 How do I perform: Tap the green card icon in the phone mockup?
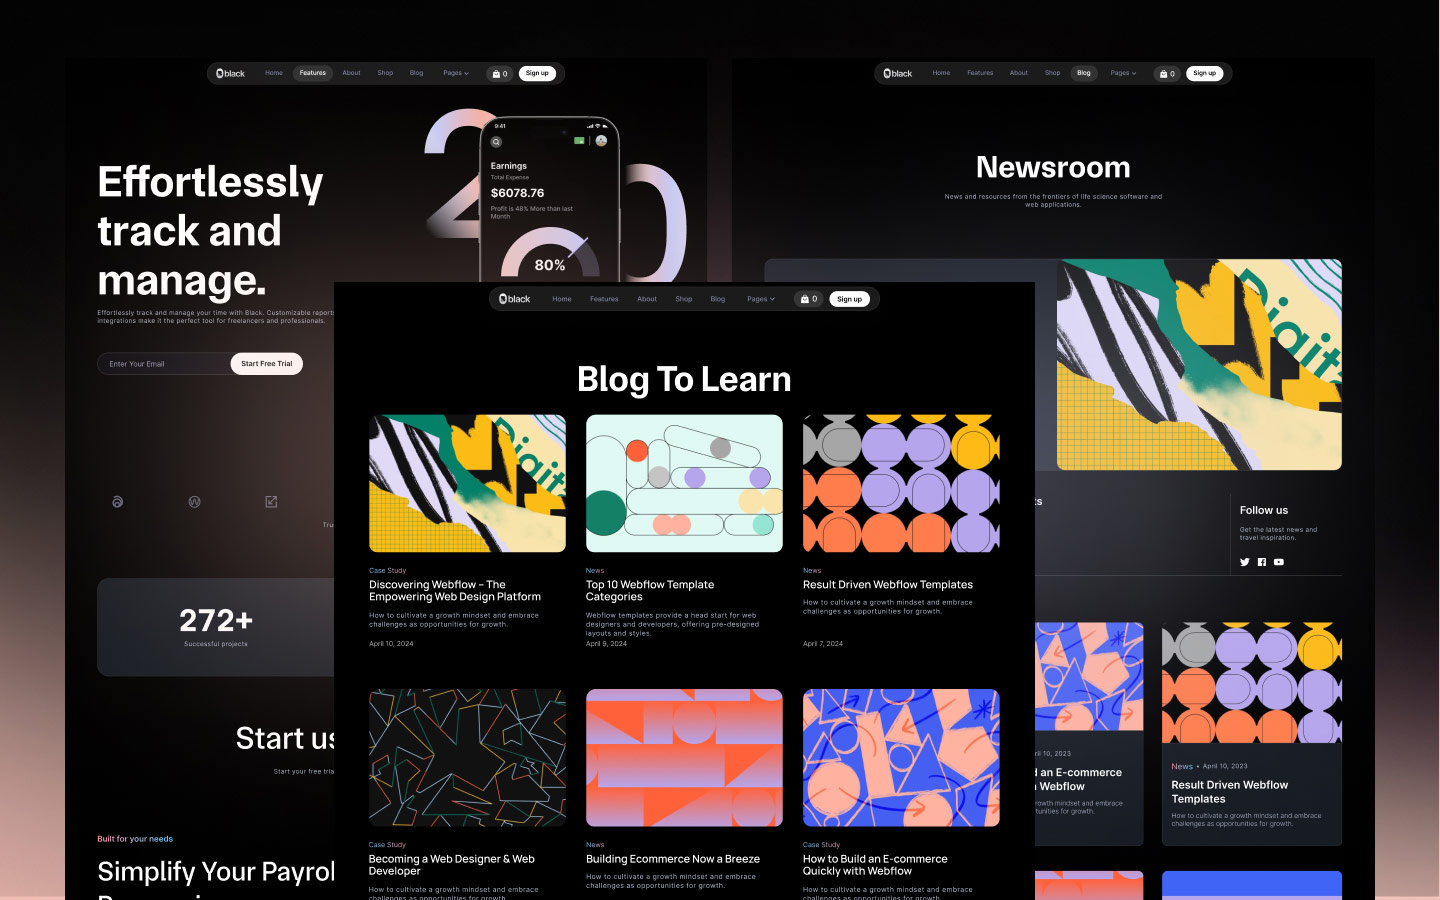tap(579, 141)
